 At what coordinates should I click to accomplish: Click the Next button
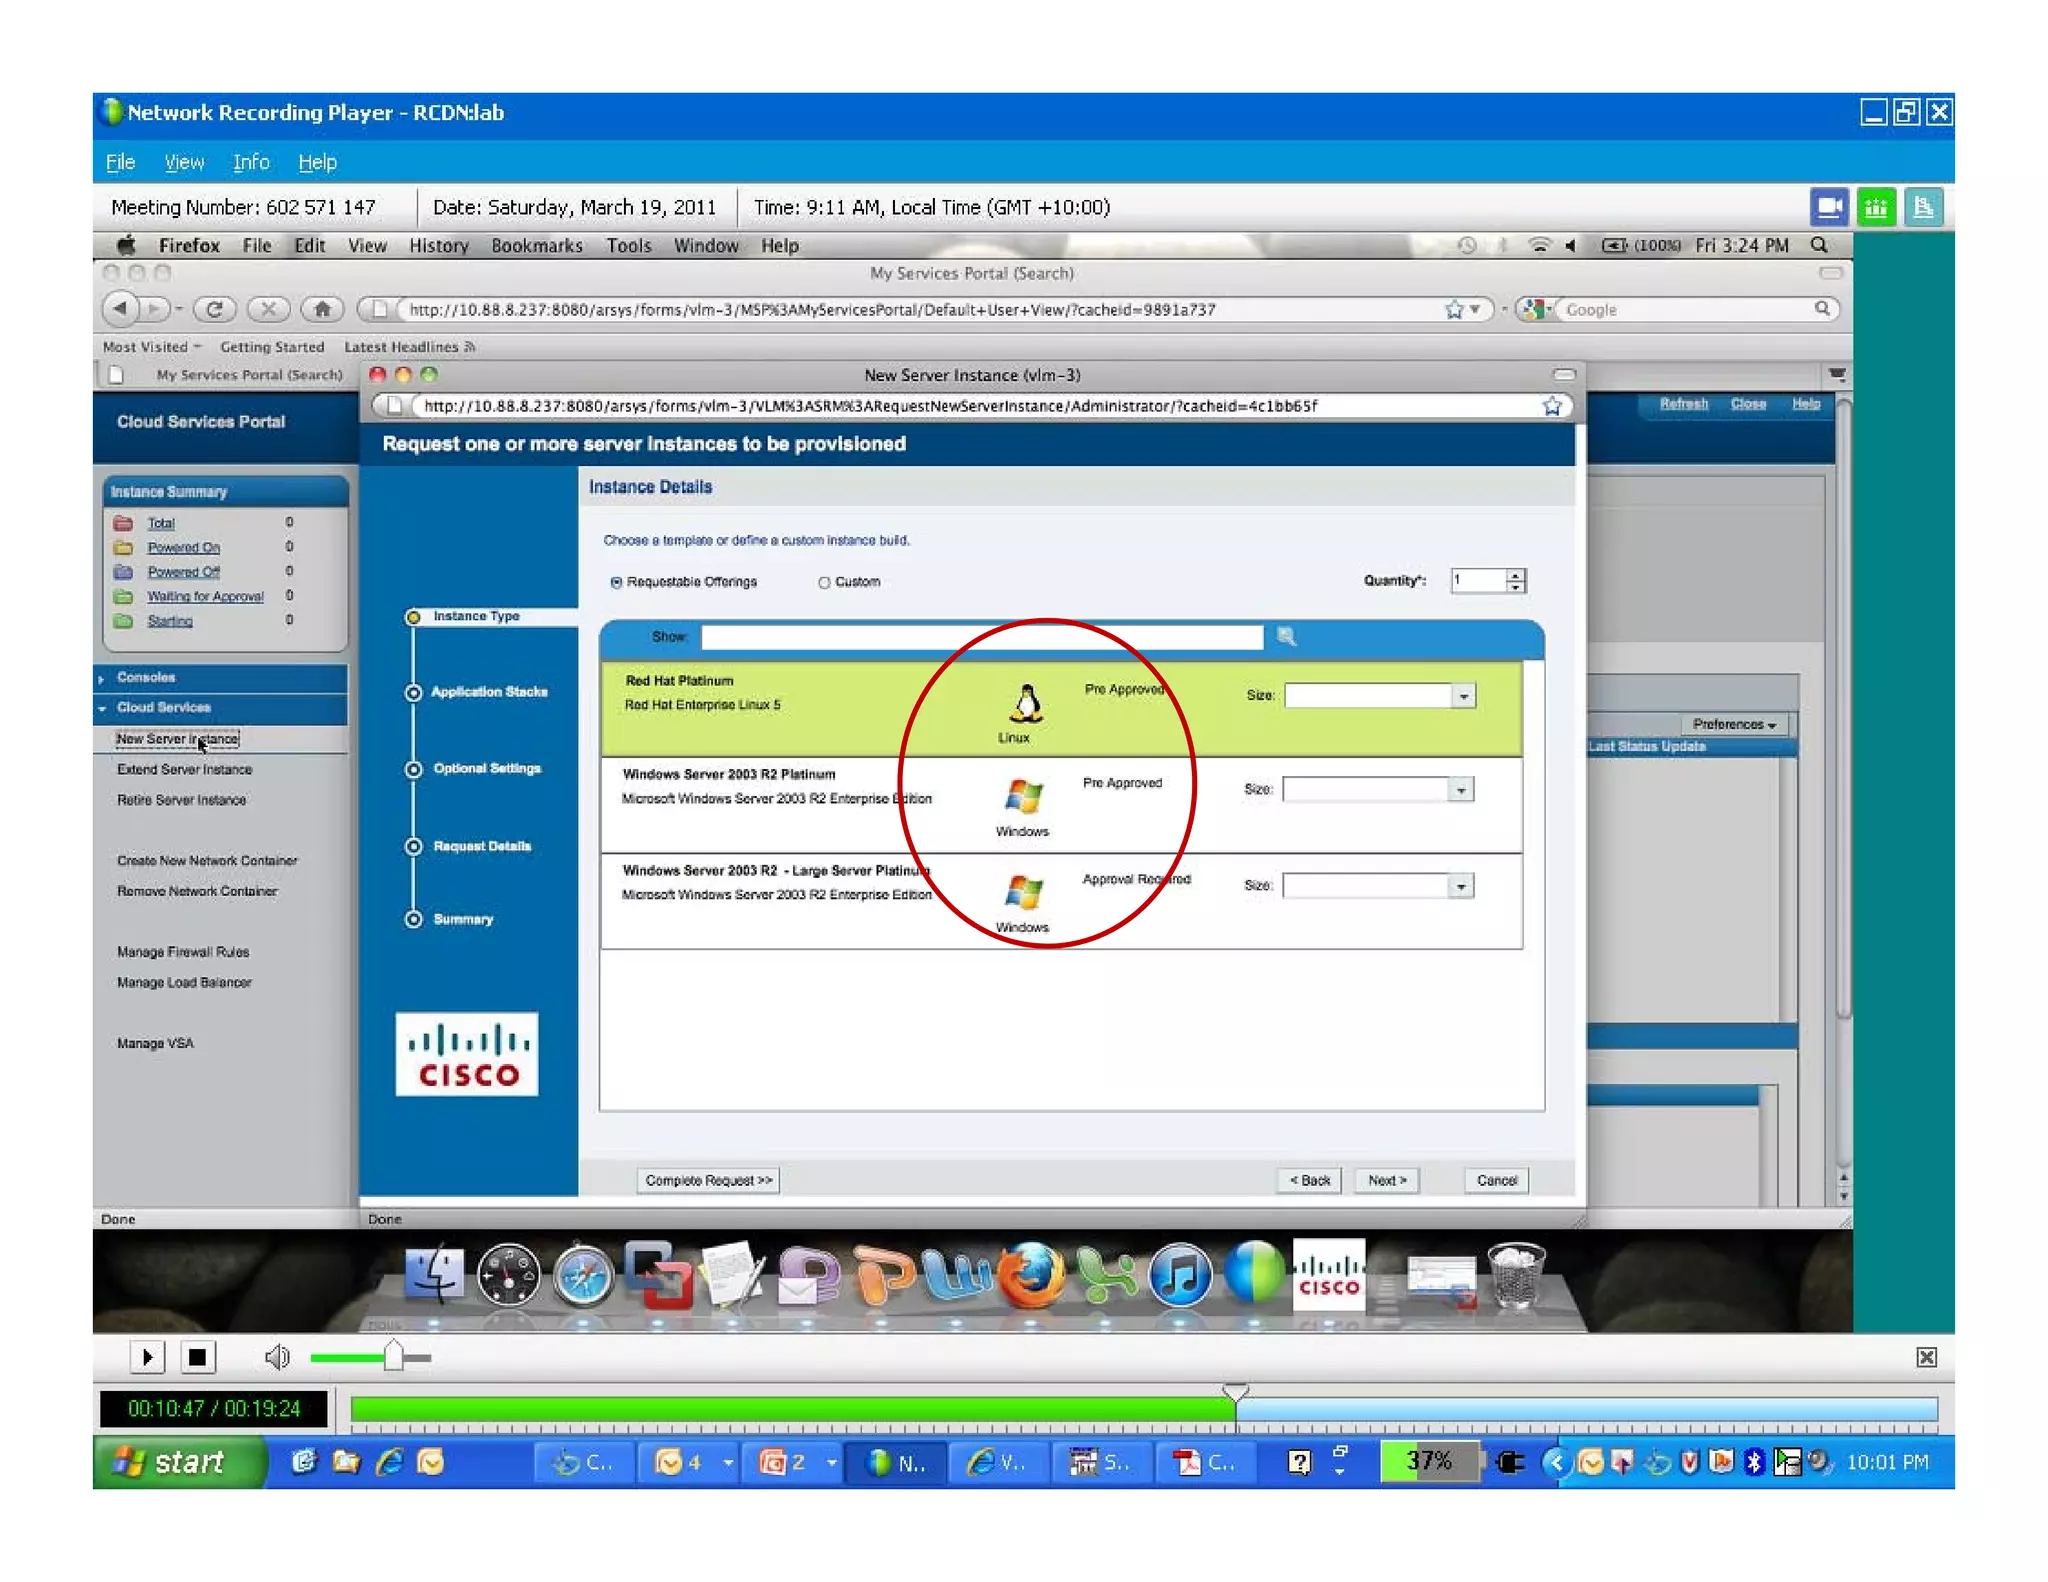[1386, 1180]
